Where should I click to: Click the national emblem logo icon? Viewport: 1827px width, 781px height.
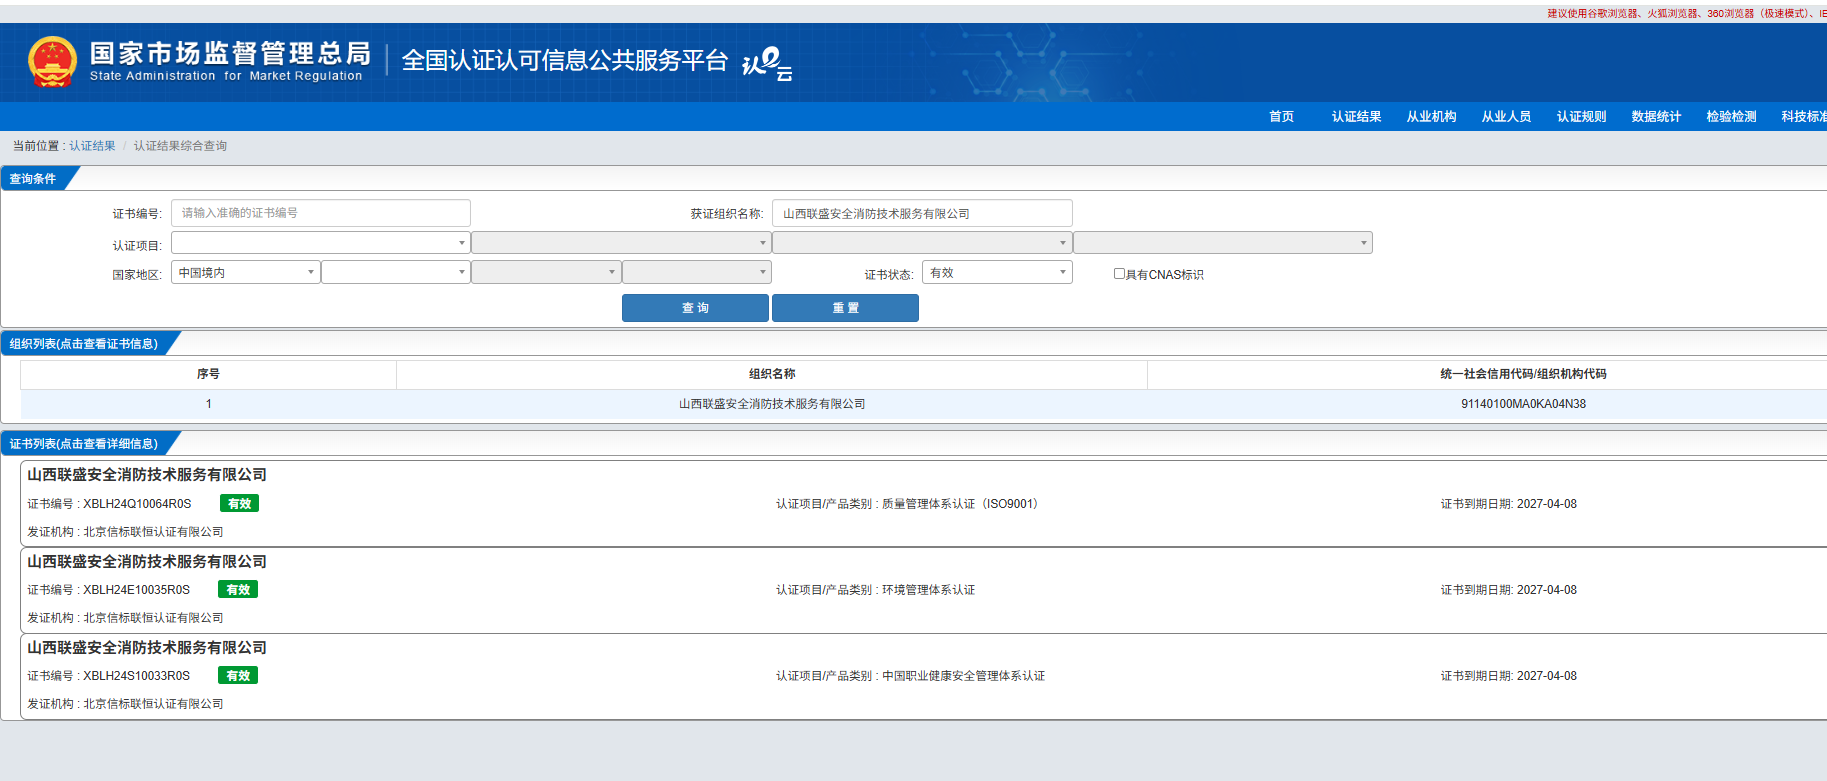(52, 62)
